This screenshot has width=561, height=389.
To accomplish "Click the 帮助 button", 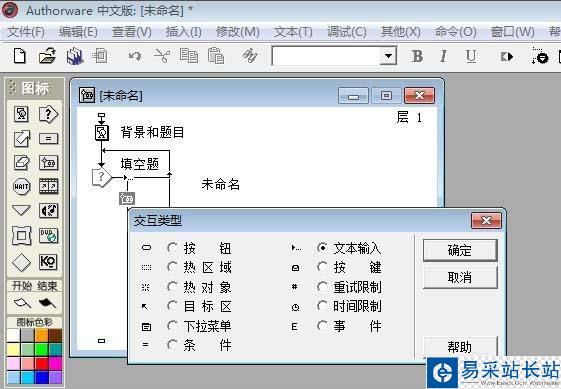I will pyautogui.click(x=460, y=346).
